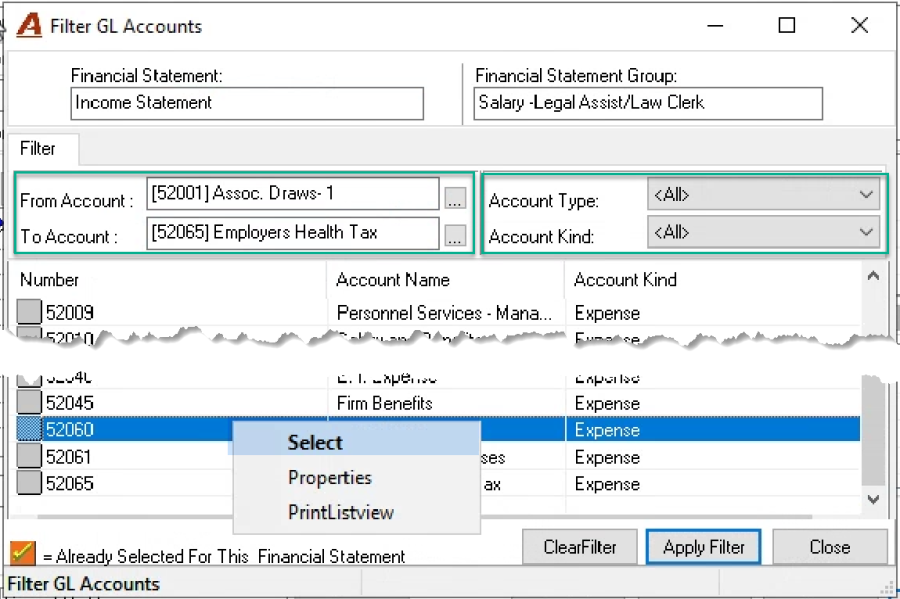Click the Apply Filter button
The width and height of the screenshot is (900, 599).
pos(704,547)
